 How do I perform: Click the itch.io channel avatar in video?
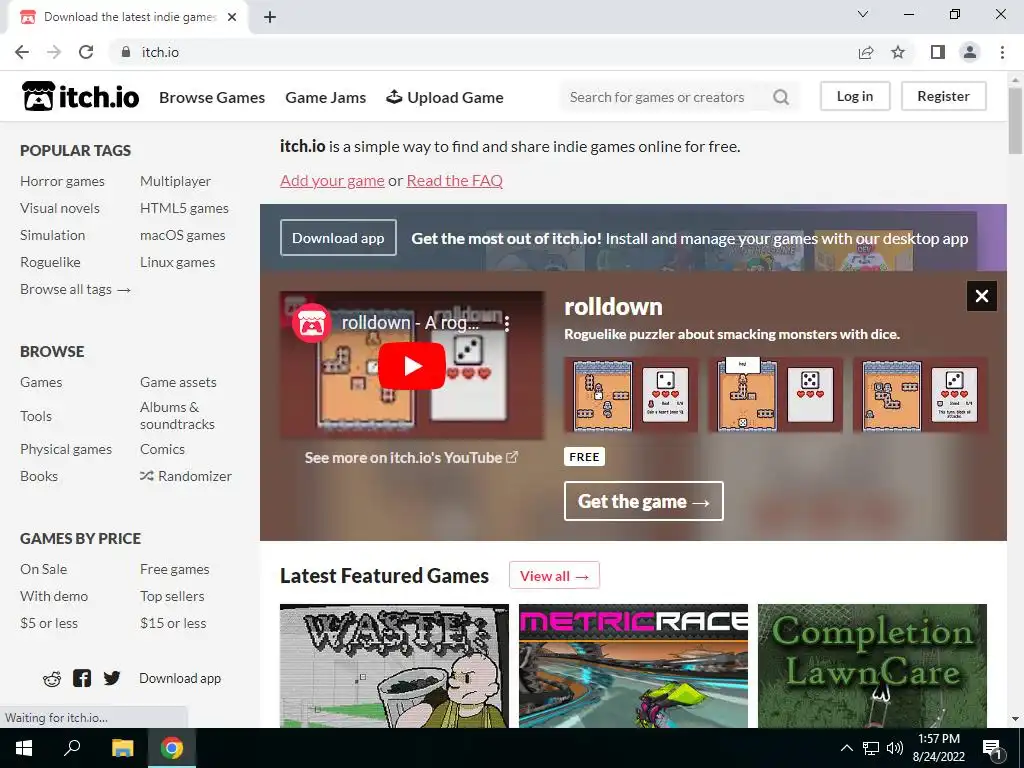312,323
